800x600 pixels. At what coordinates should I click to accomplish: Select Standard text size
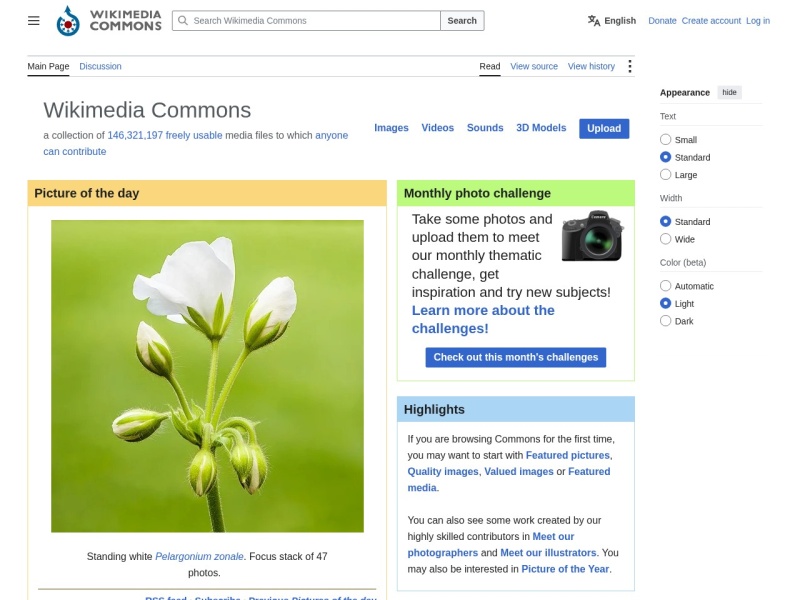665,157
